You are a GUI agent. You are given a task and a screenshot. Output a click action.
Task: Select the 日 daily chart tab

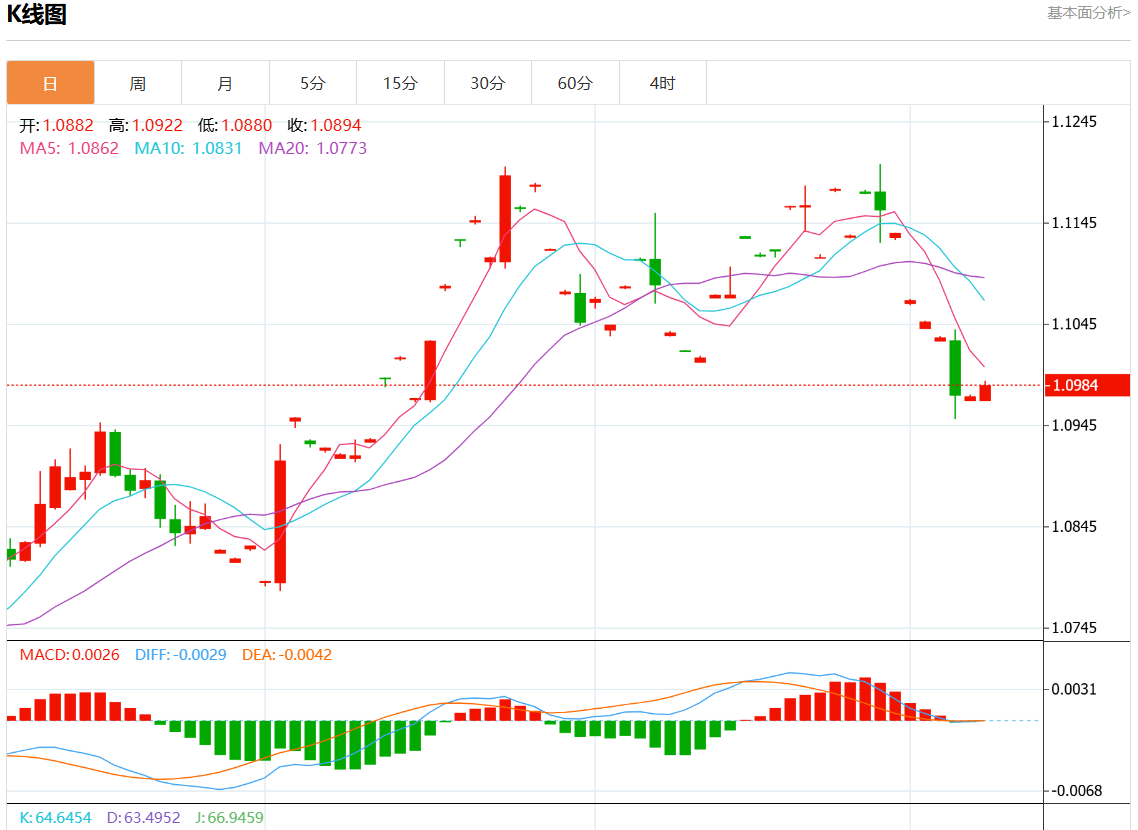tap(50, 83)
